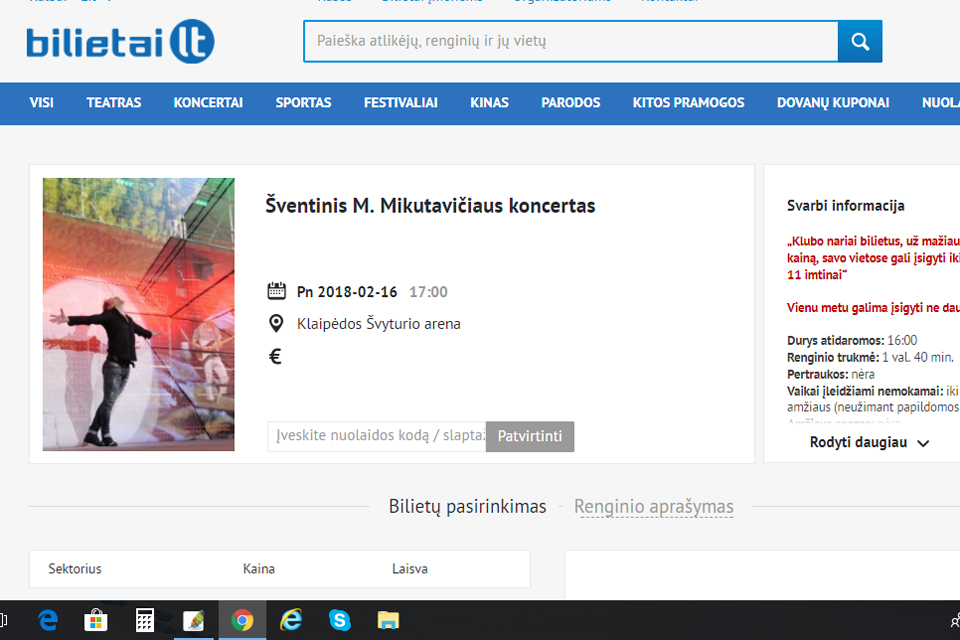Expand Rodyti daugiau for more information
Screen dimensions: 960x640
point(869,443)
